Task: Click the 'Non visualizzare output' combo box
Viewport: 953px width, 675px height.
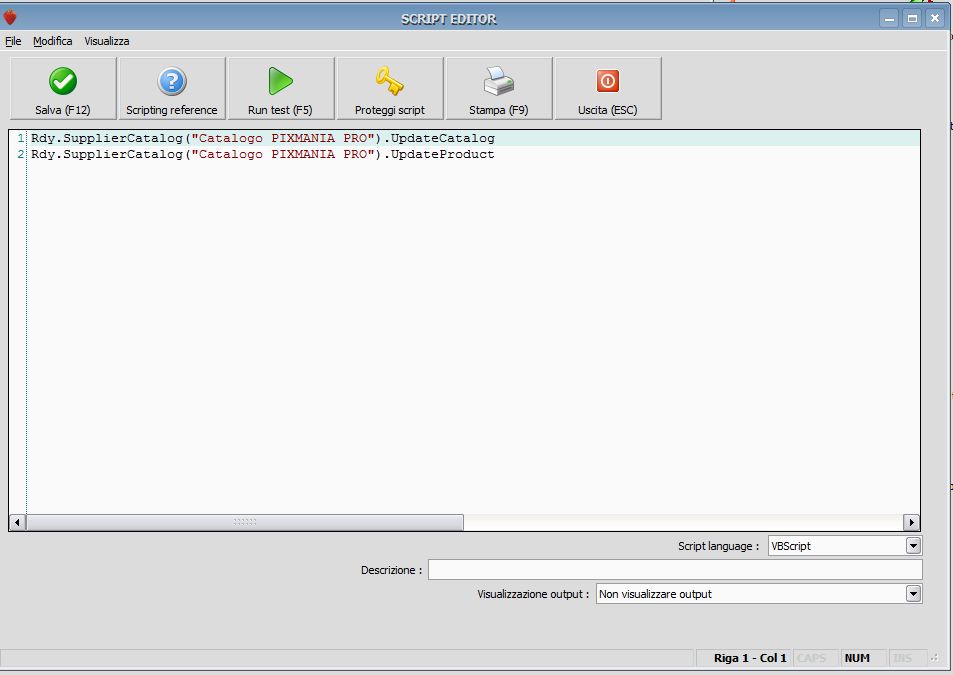Action: coord(759,594)
